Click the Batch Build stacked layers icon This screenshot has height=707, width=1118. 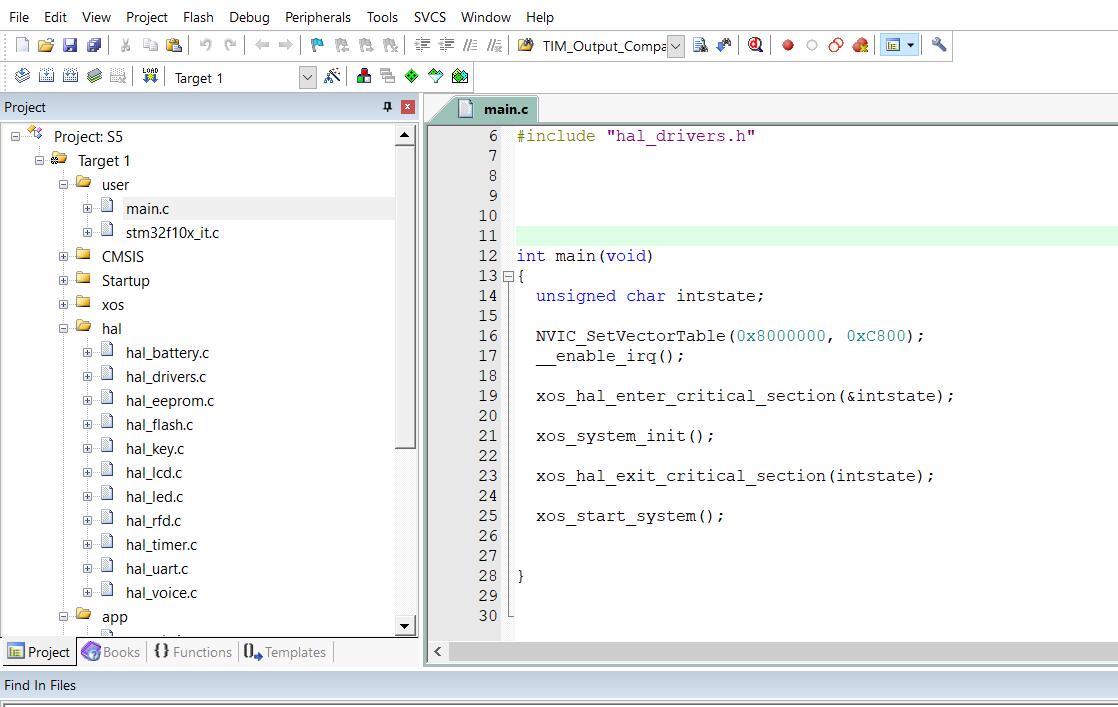(94, 76)
